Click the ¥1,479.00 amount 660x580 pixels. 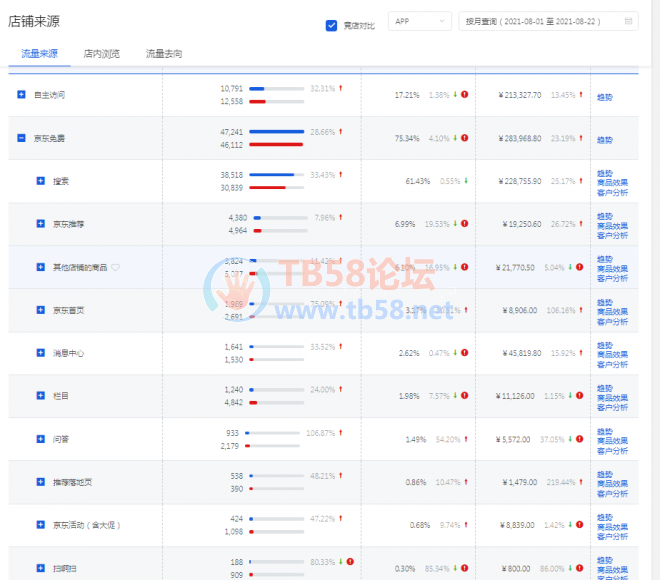click(x=520, y=482)
